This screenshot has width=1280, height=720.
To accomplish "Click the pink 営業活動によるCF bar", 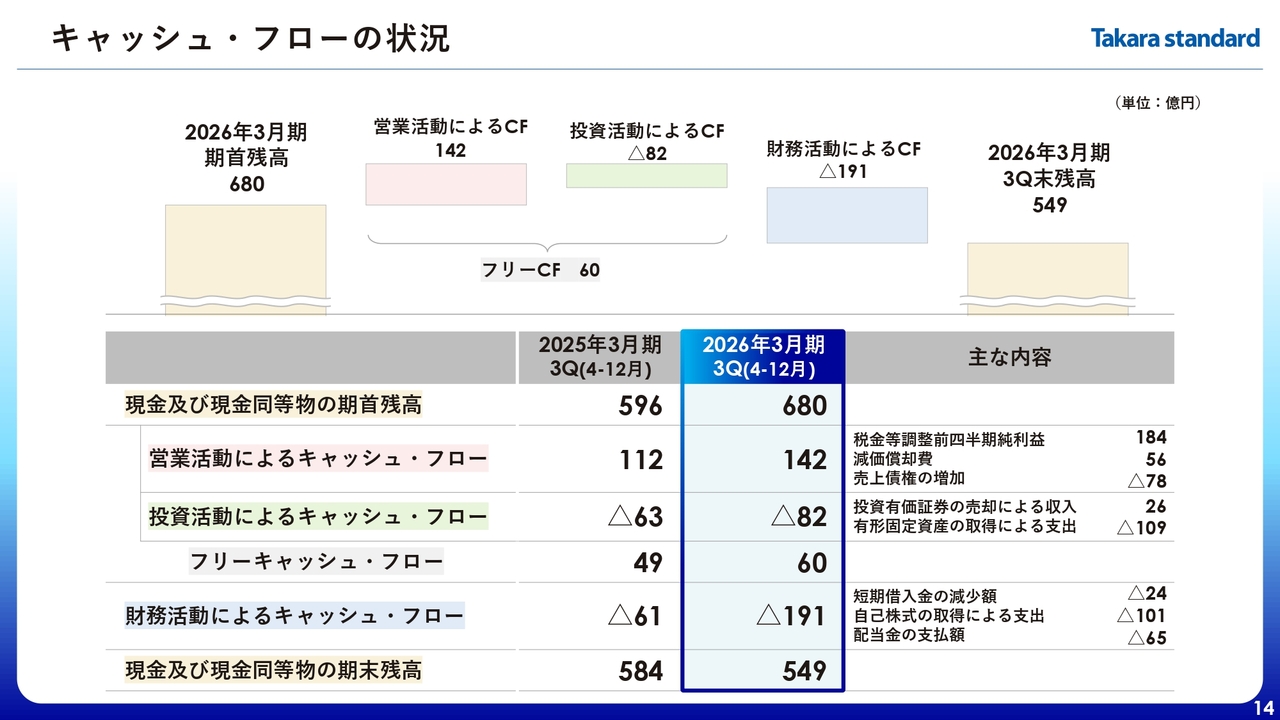I will pyautogui.click(x=446, y=185).
